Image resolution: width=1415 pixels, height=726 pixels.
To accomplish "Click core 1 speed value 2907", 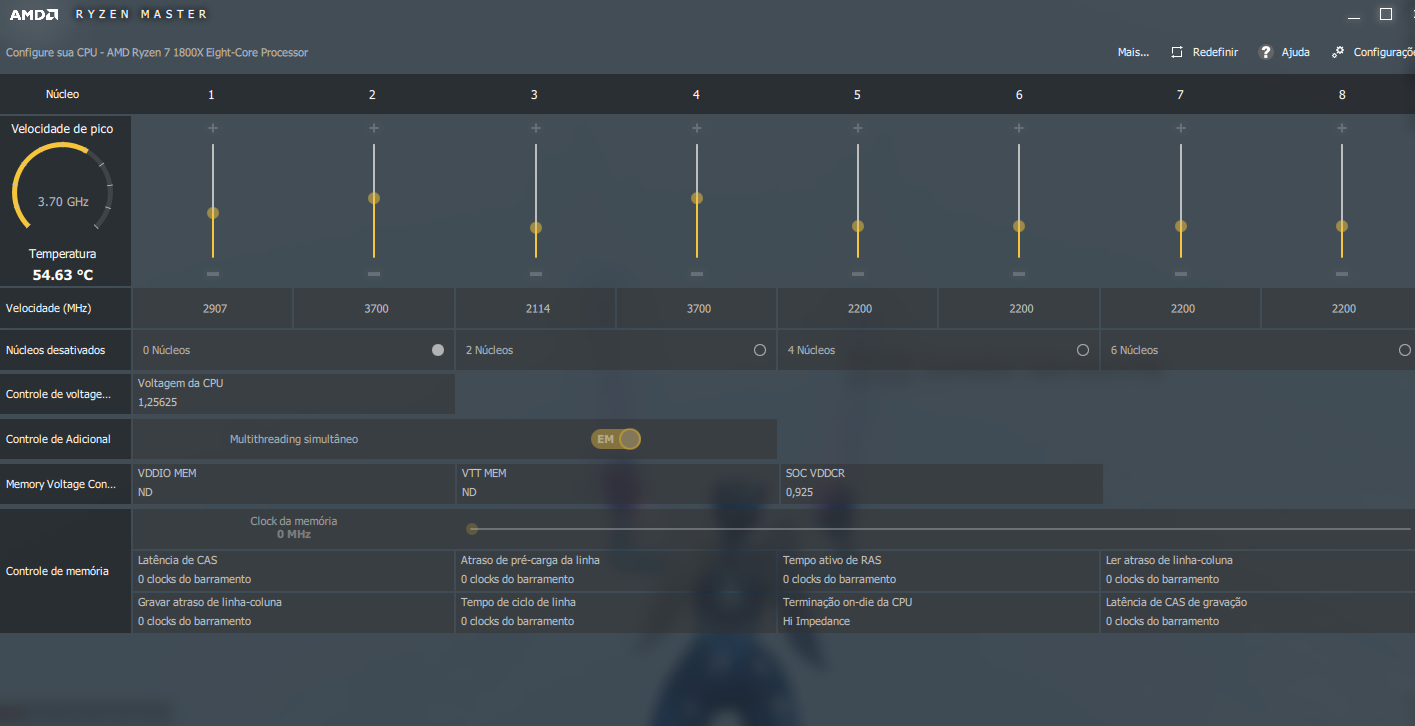I will coord(215,309).
